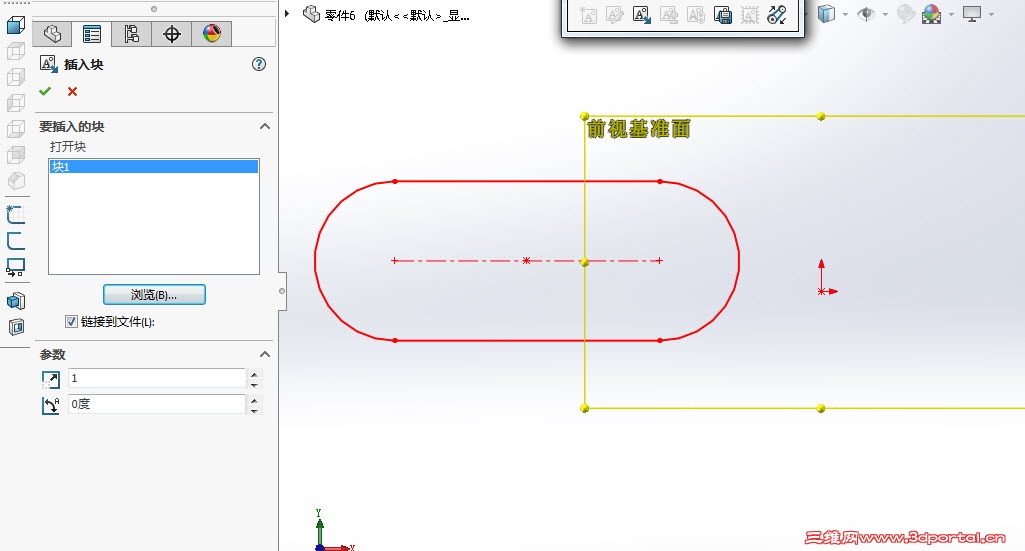This screenshot has width=1025, height=551.
Task: Click the panel collapse handle on divider
Action: tap(282, 291)
